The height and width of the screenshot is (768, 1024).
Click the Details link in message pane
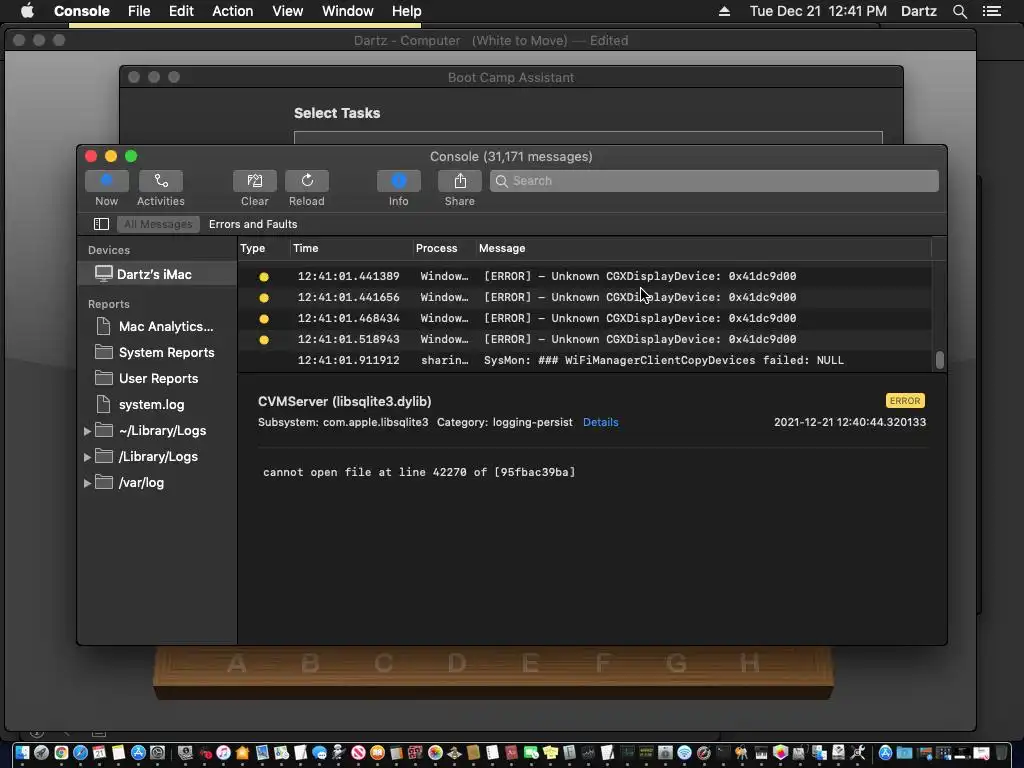point(601,423)
